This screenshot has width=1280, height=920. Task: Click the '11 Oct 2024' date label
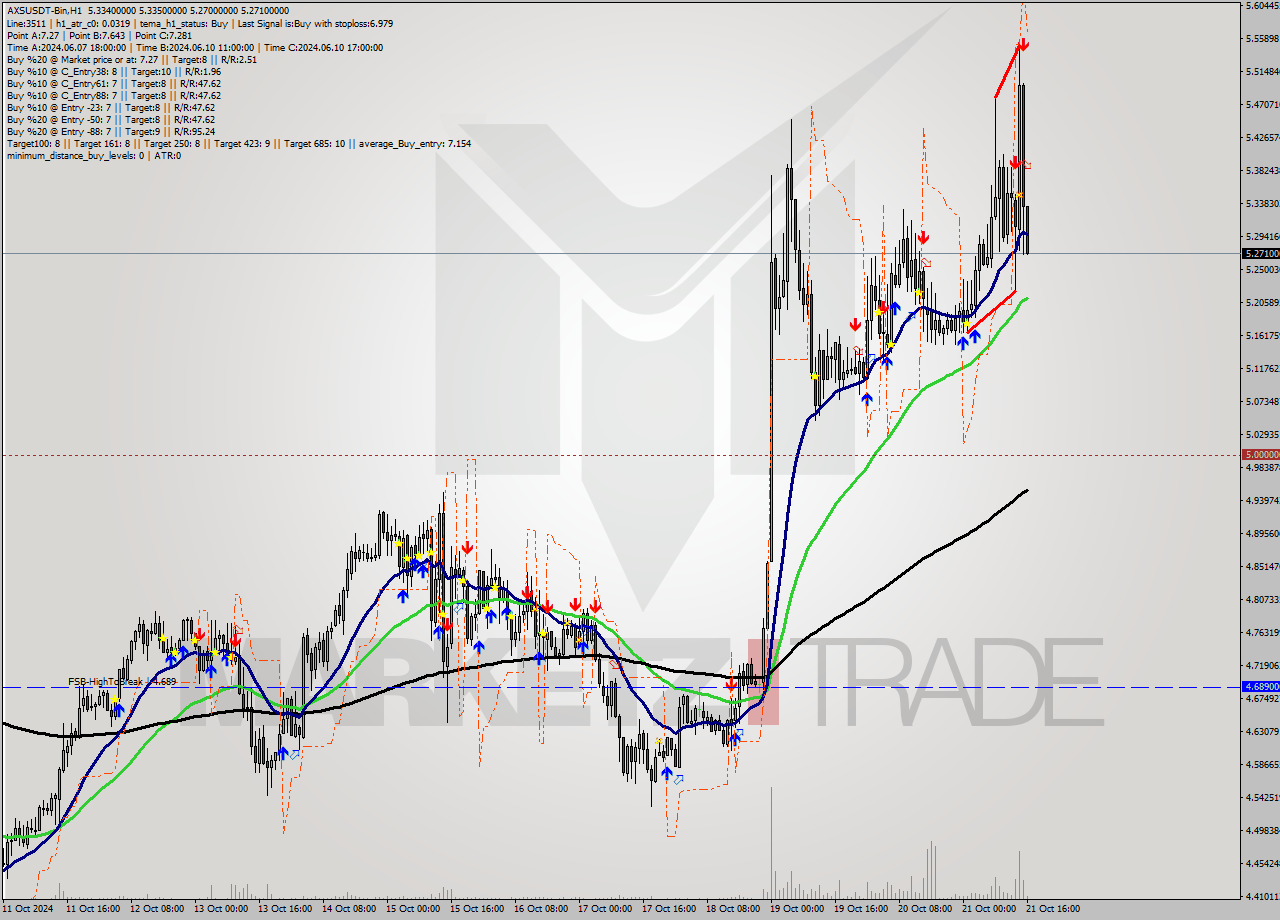pos(26,909)
